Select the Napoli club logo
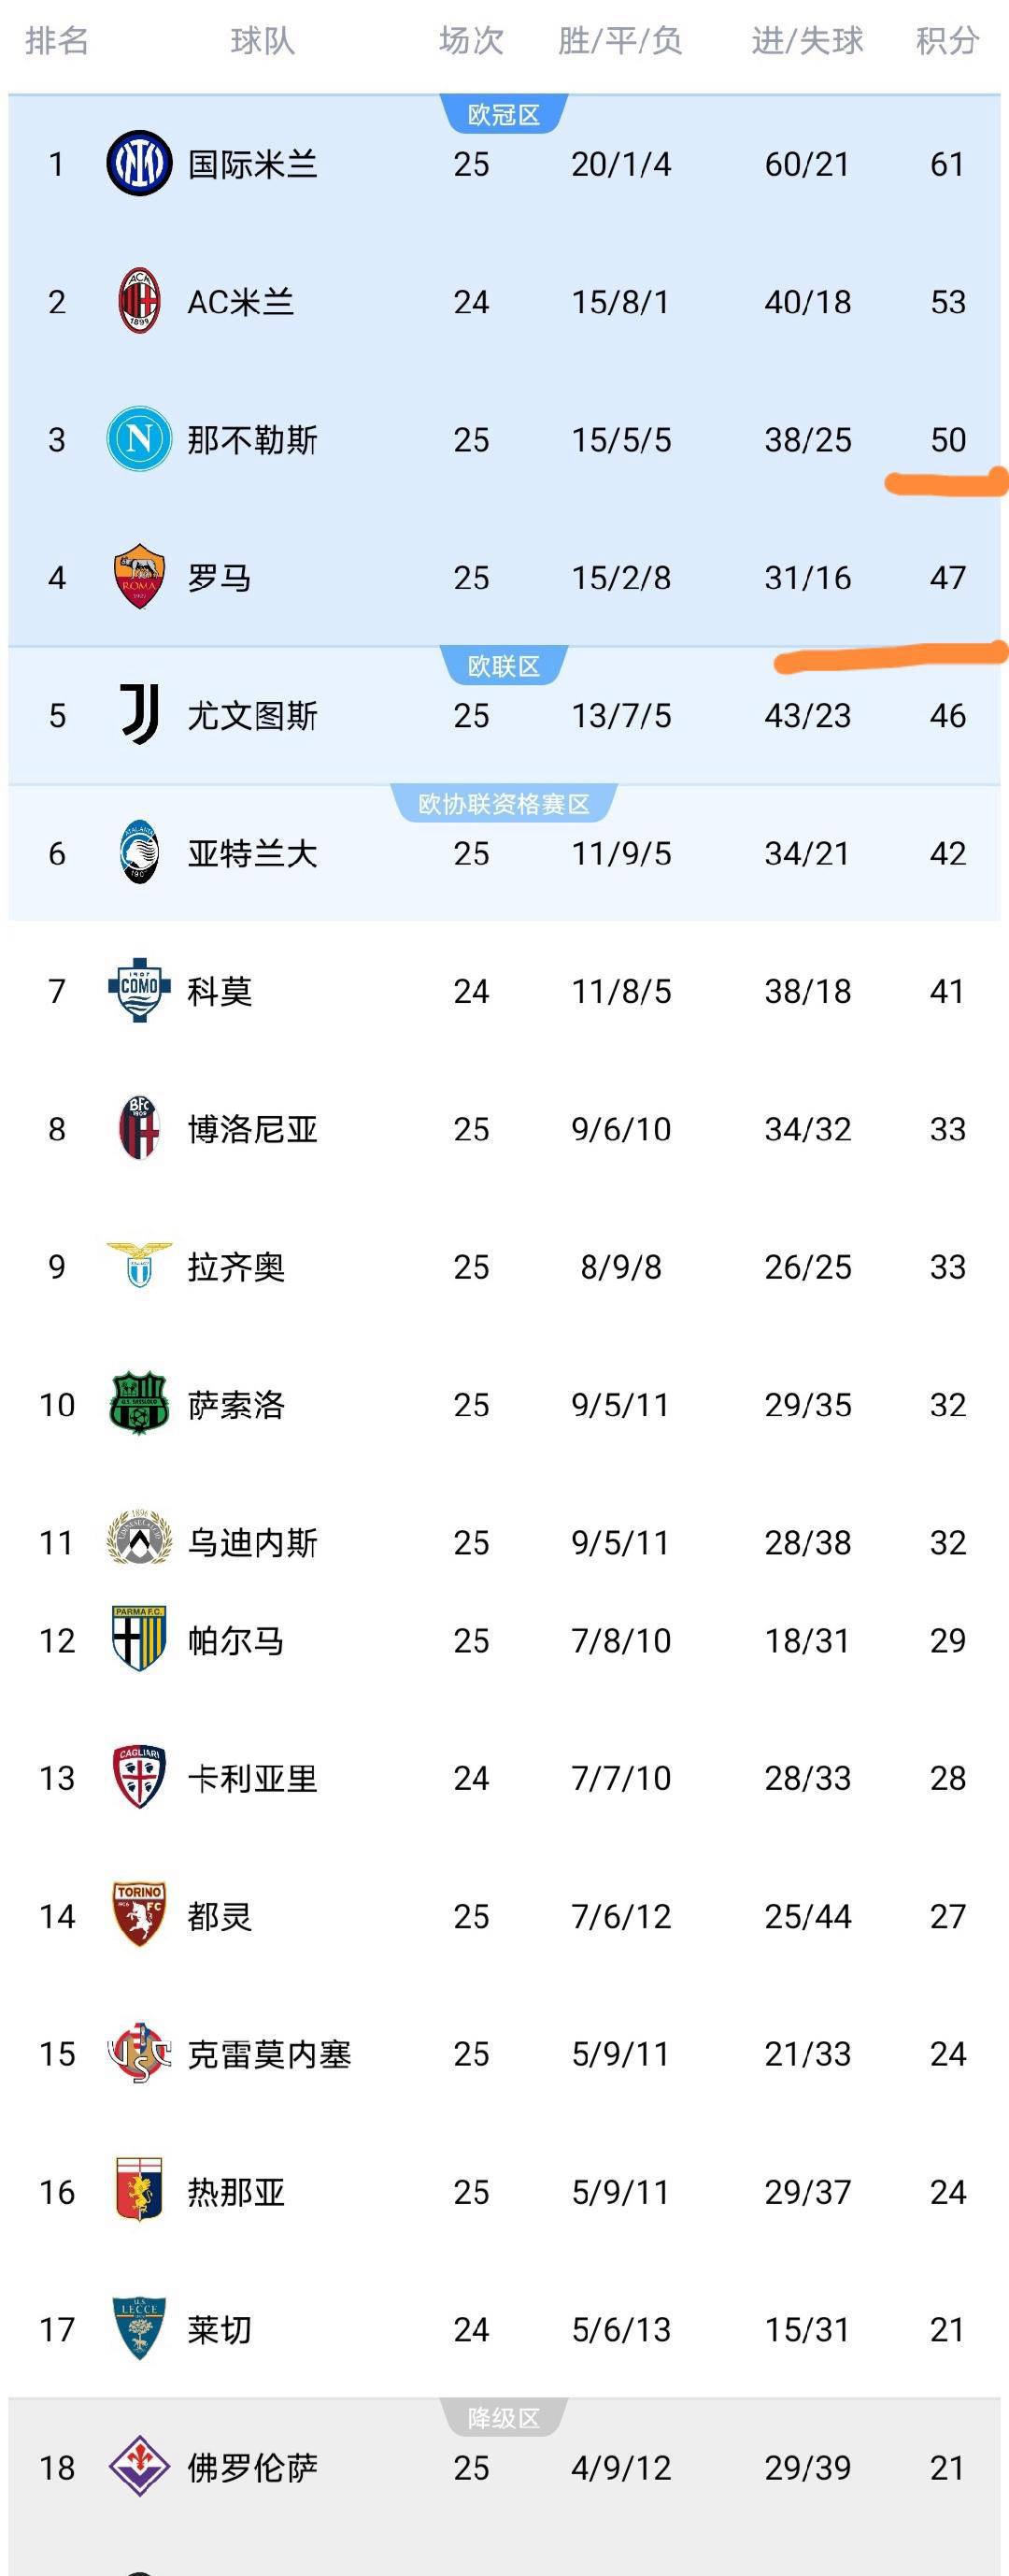This screenshot has height=2576, width=1009. 139,439
